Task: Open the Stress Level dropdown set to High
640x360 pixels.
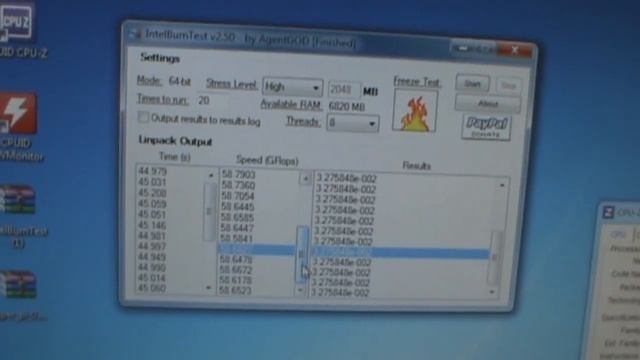Action: (292, 87)
